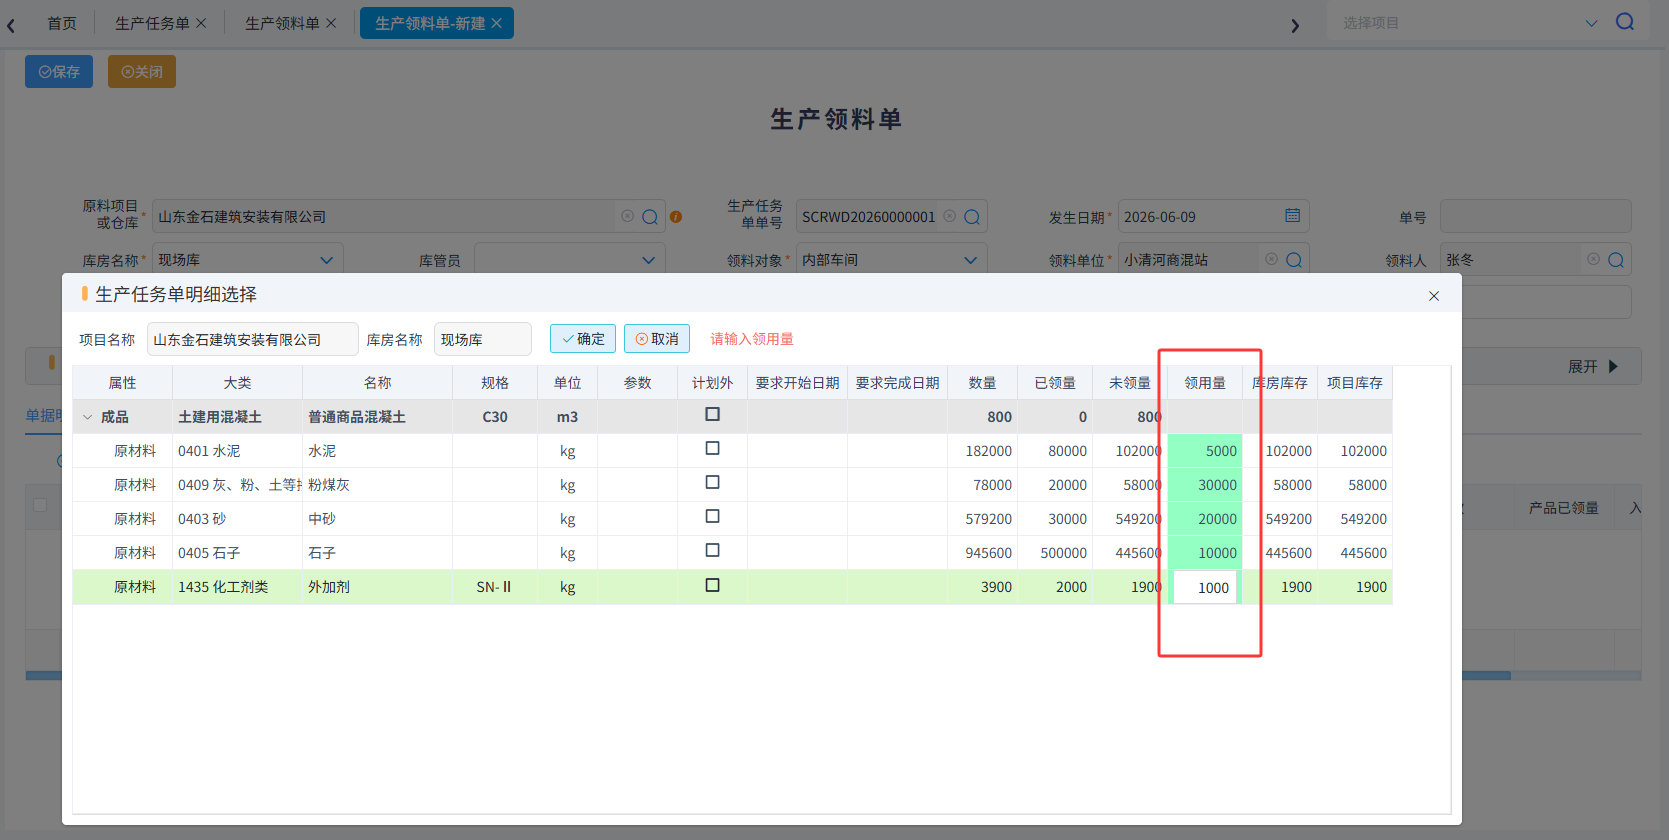This screenshot has height=840, width=1669.
Task: Close the 生产领料单 tab
Action: [x=331, y=23]
